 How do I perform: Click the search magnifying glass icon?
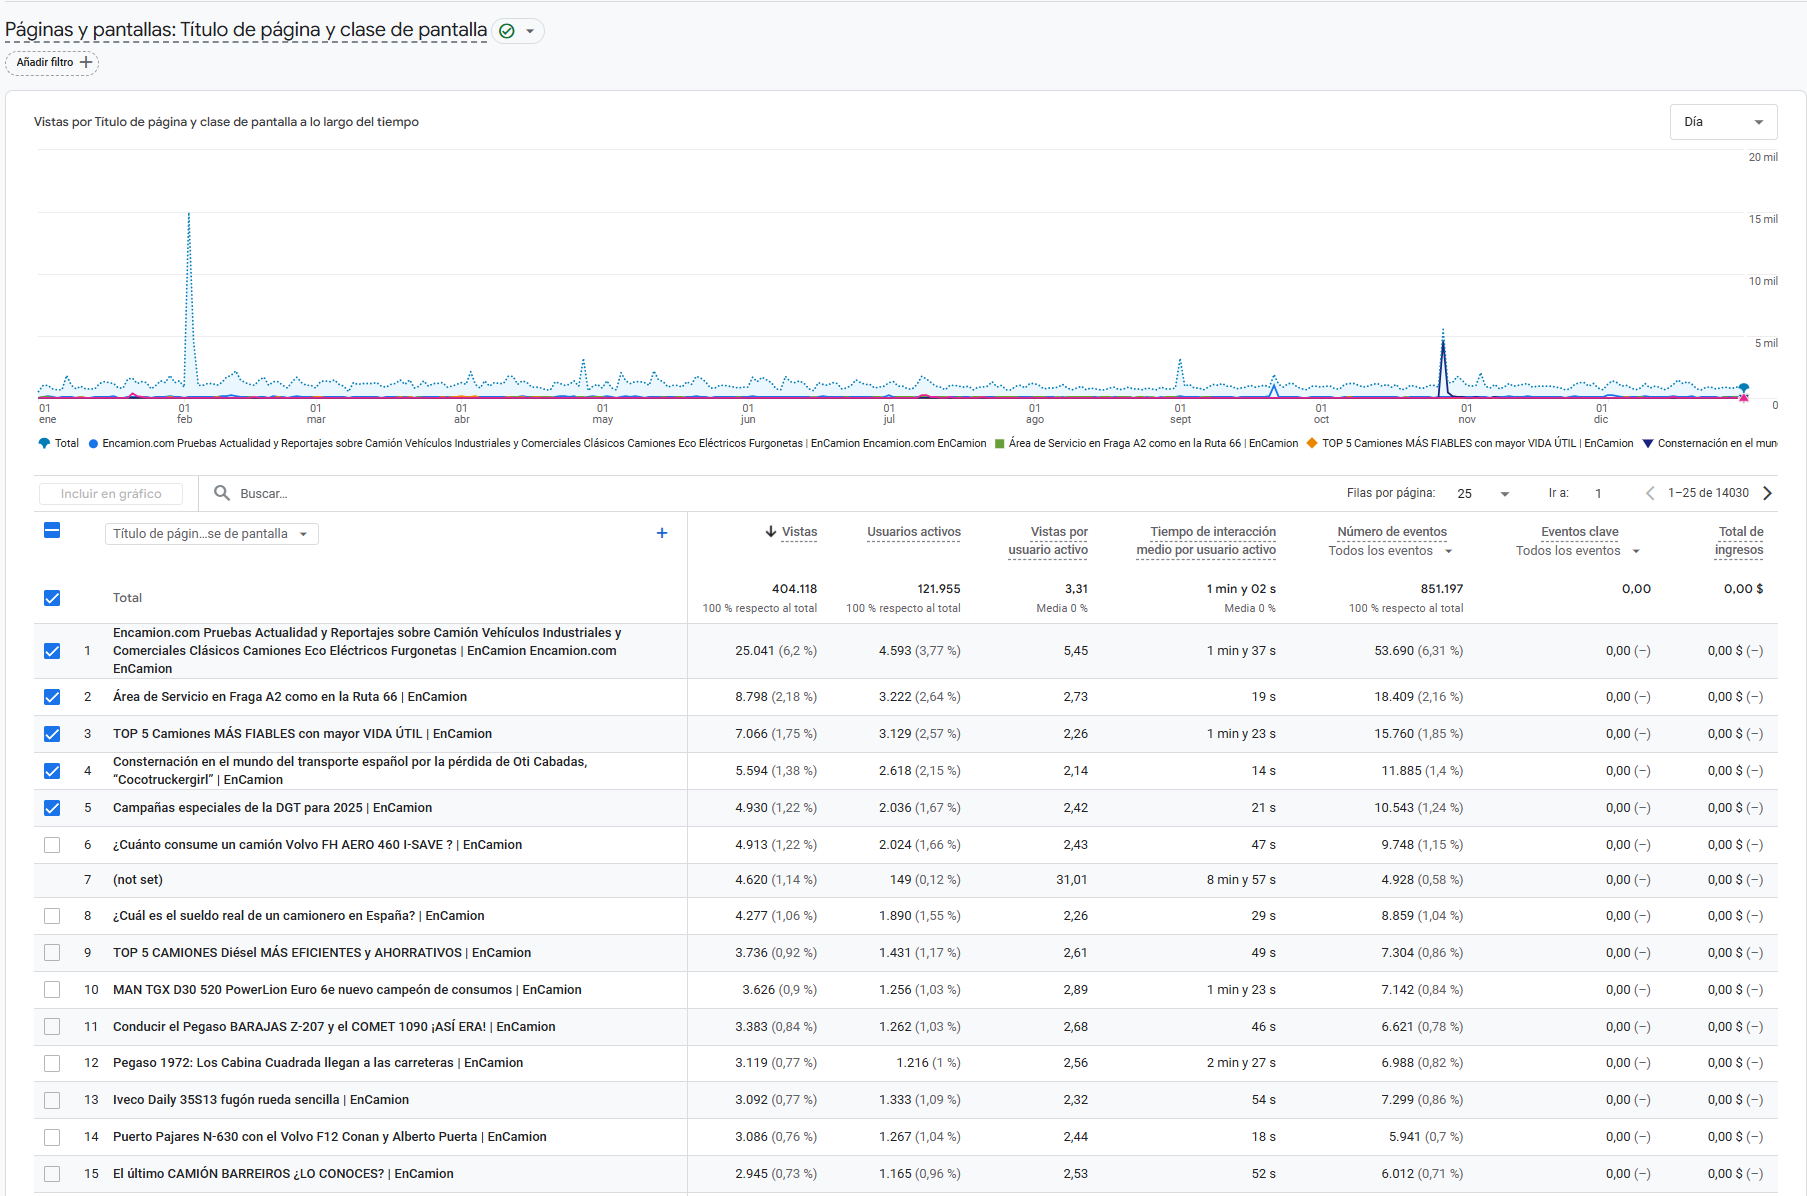[x=222, y=492]
